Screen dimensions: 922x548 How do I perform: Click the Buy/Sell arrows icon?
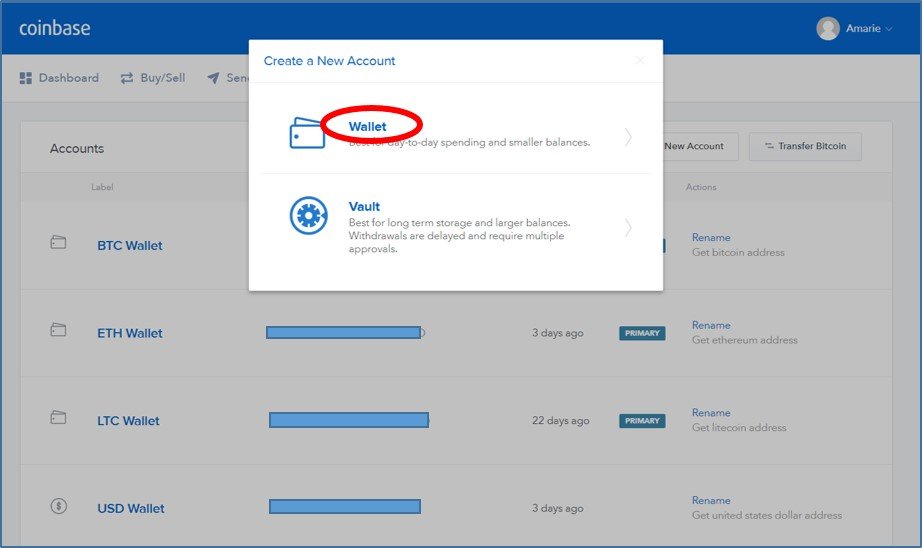pyautogui.click(x=126, y=78)
